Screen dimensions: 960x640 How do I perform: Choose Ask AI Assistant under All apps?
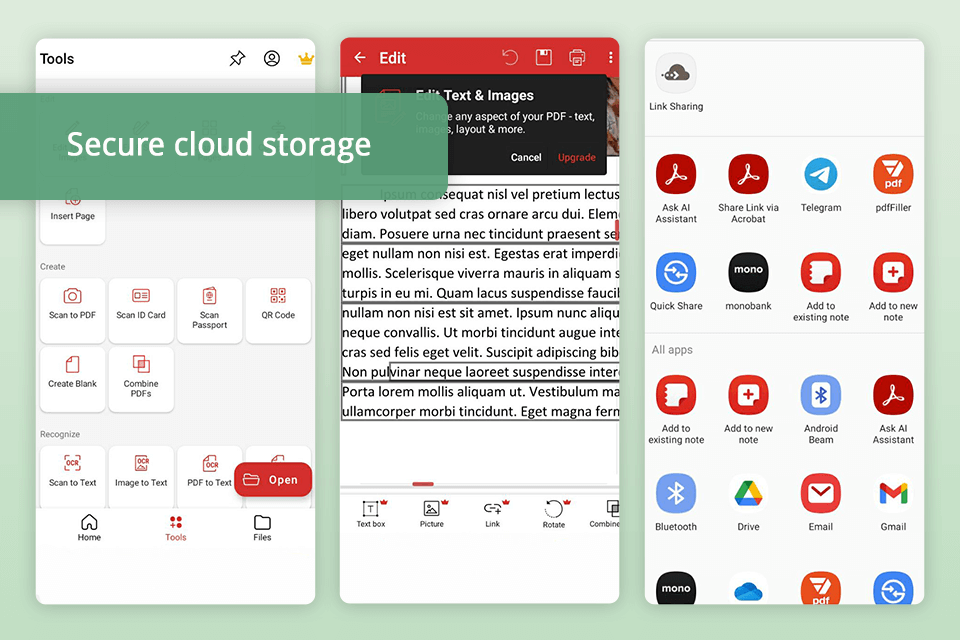point(893,409)
